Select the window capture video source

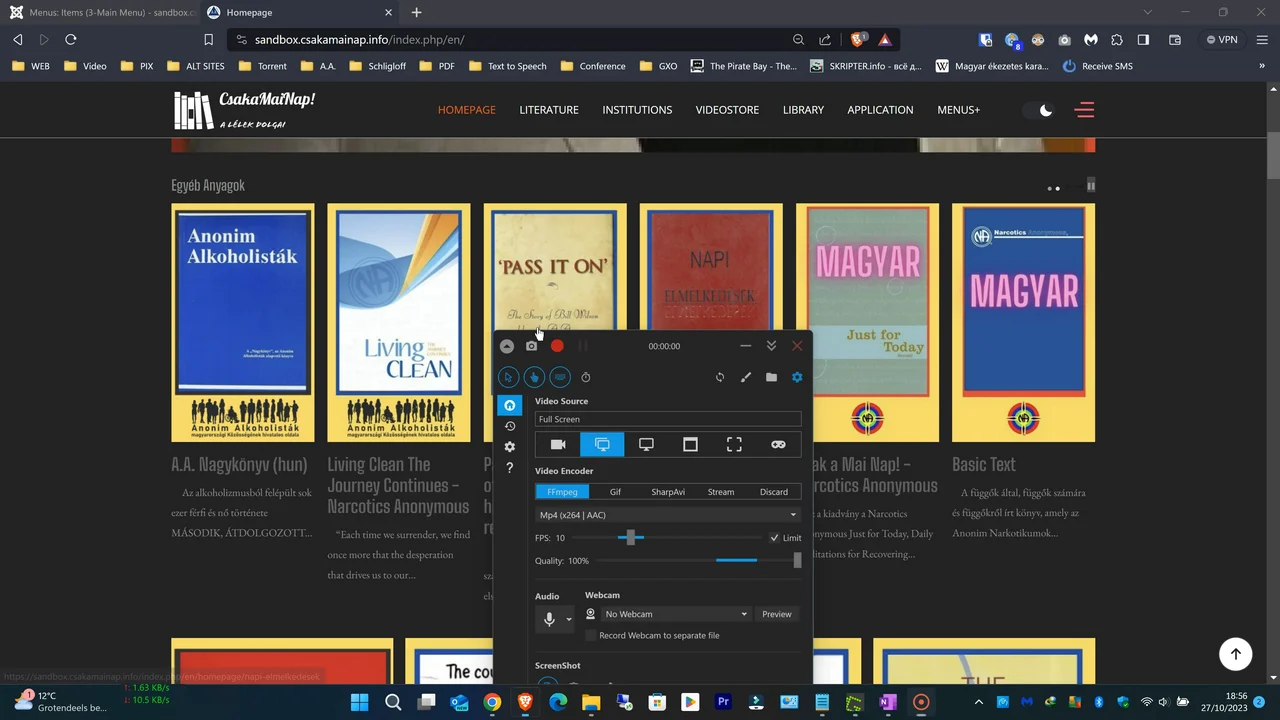pyautogui.click(x=690, y=444)
